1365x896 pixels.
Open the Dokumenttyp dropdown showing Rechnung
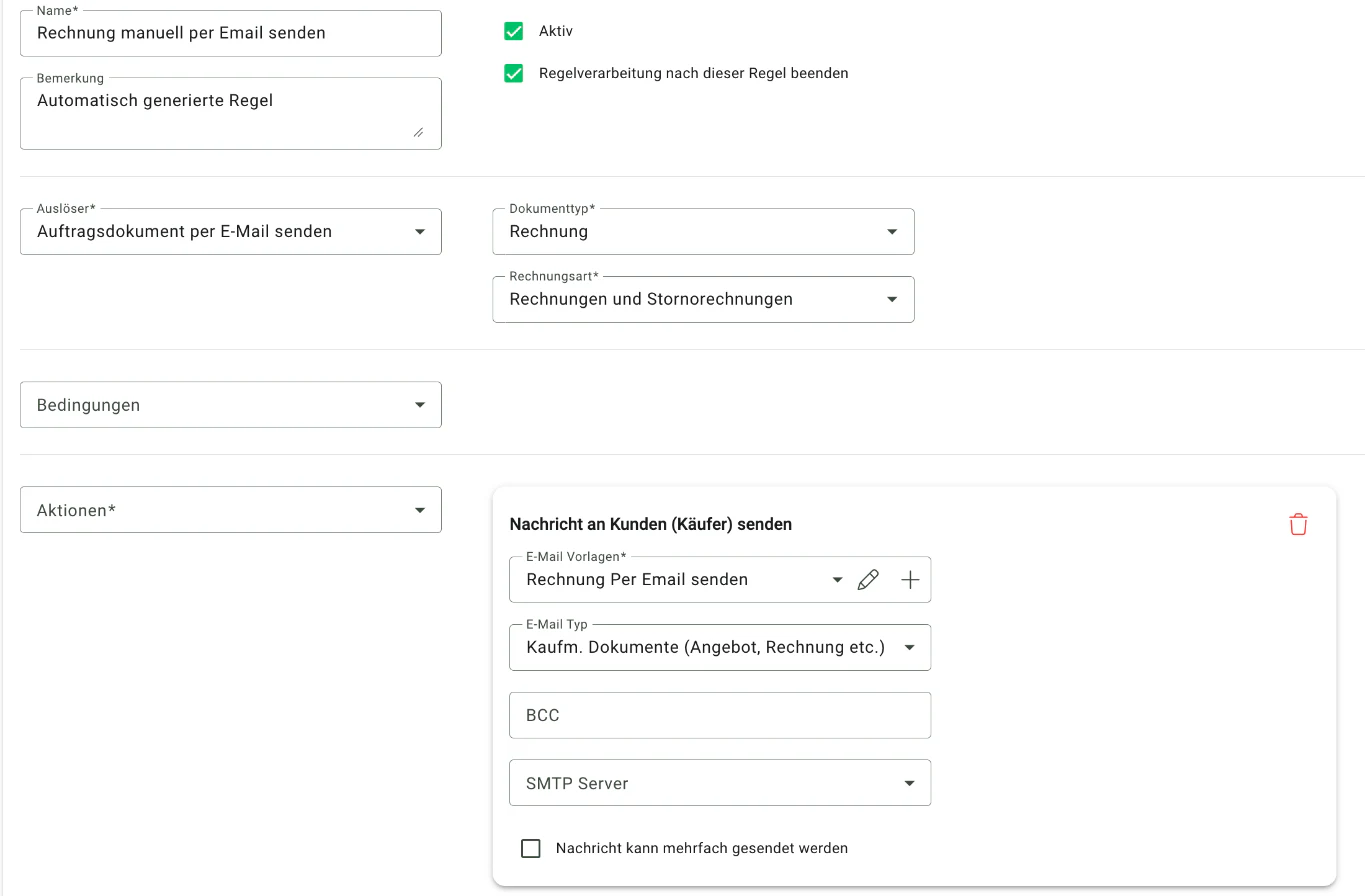(703, 231)
